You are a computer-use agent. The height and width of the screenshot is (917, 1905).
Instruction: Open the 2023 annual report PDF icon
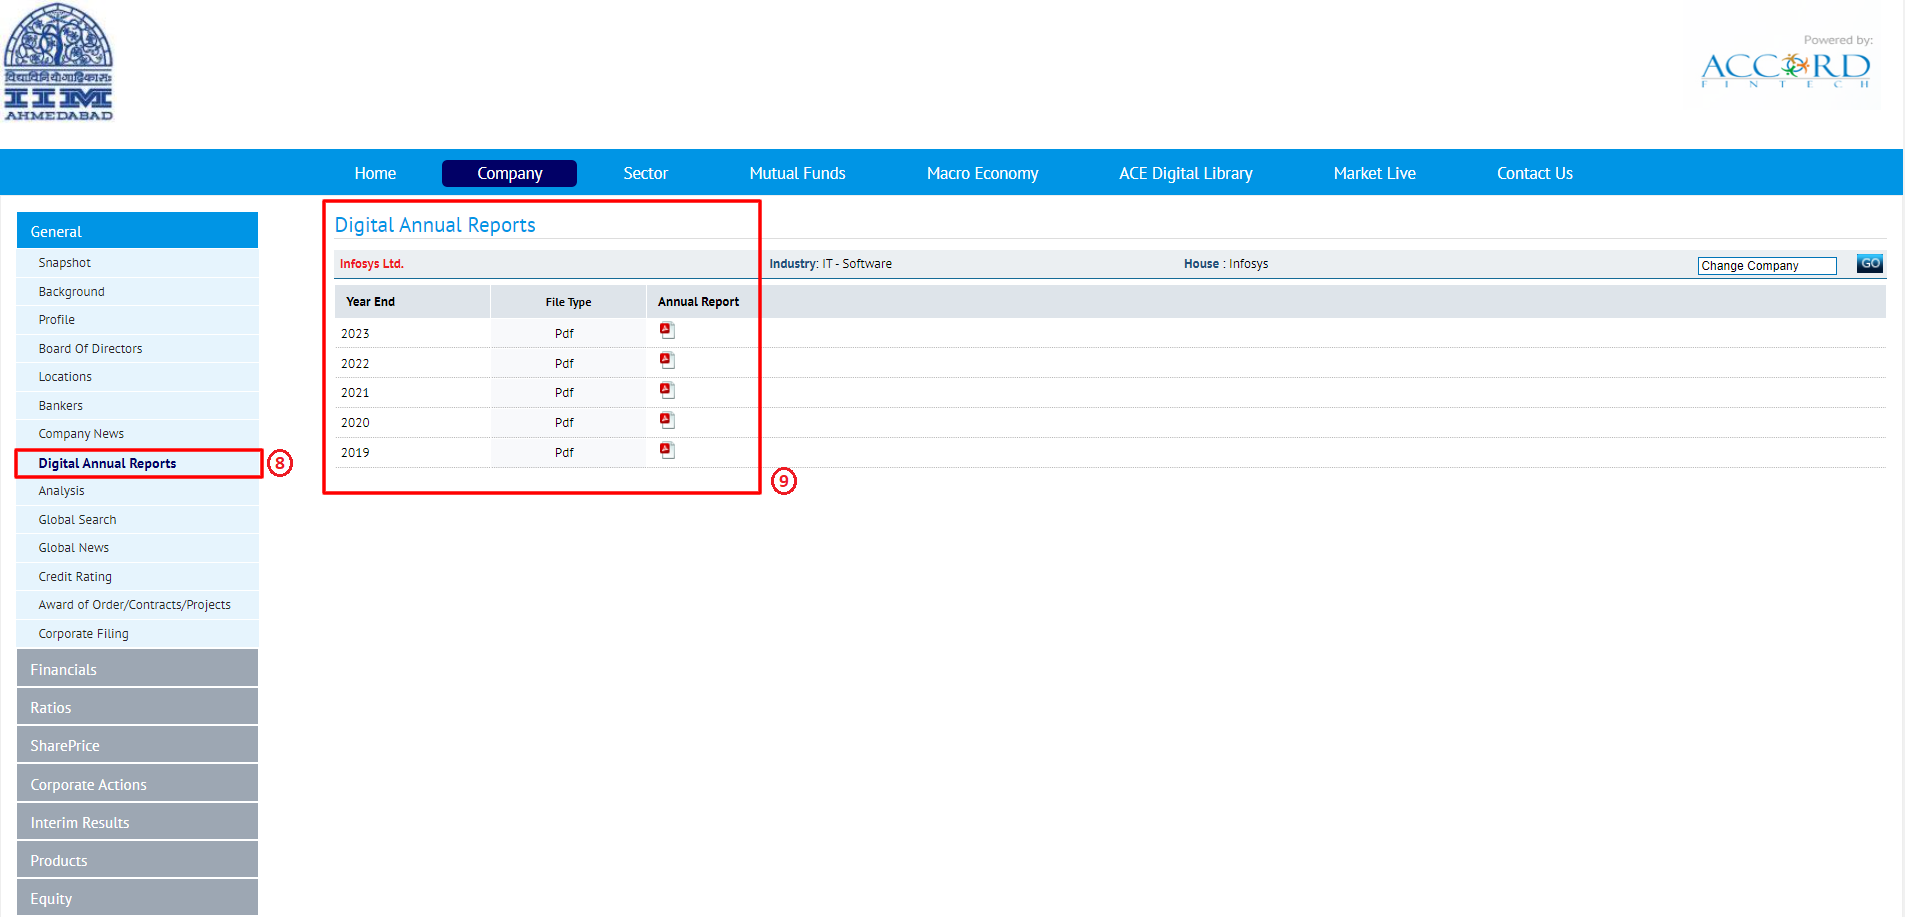[667, 331]
